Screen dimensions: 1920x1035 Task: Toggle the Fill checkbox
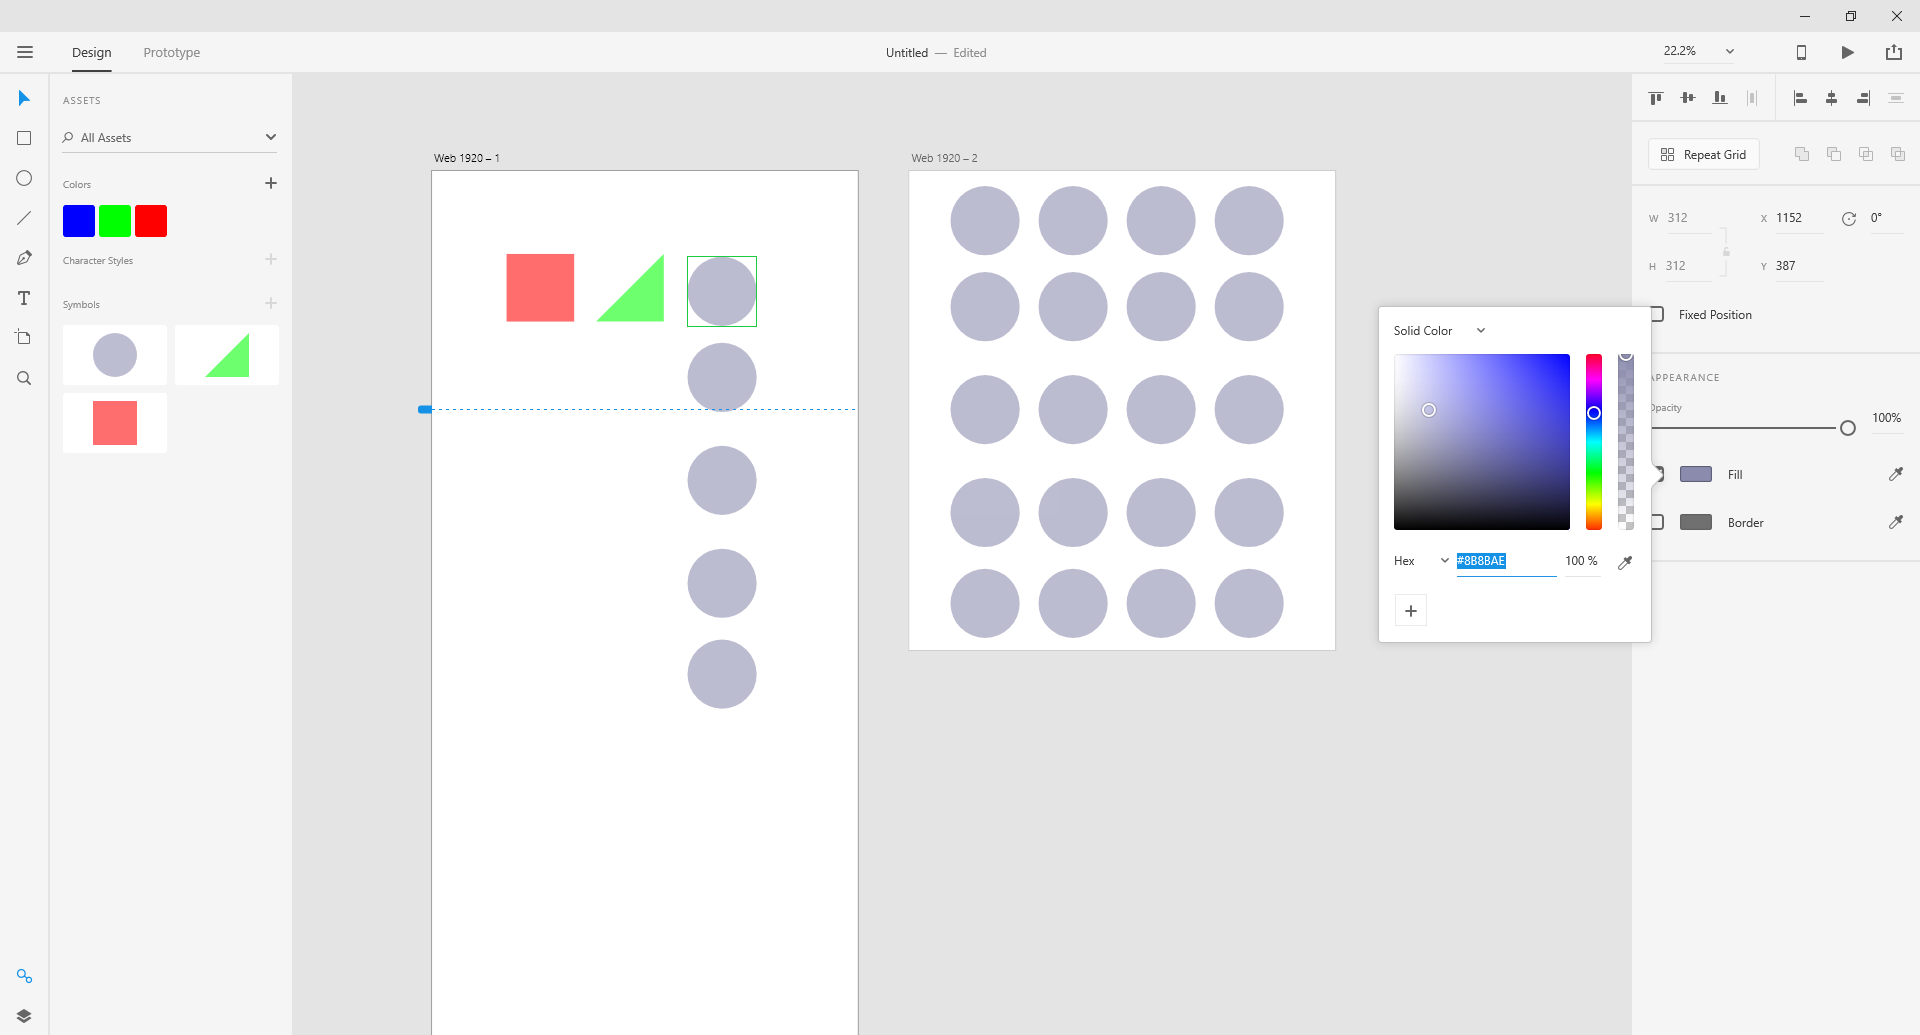tap(1657, 474)
